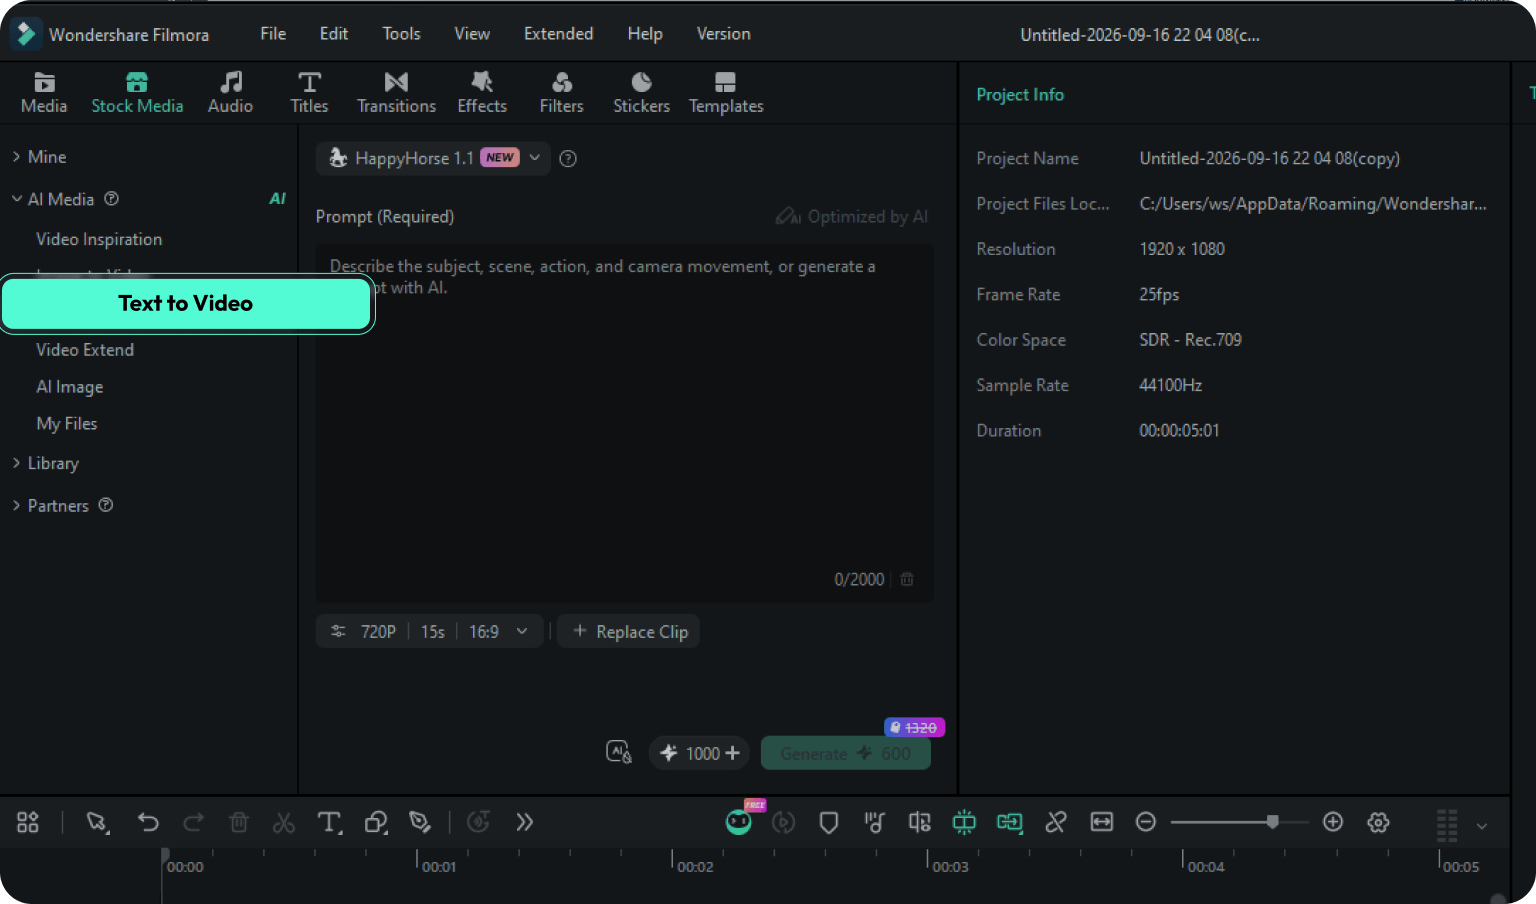The width and height of the screenshot is (1536, 904).
Task: Open the Tools menu
Action: click(x=401, y=34)
